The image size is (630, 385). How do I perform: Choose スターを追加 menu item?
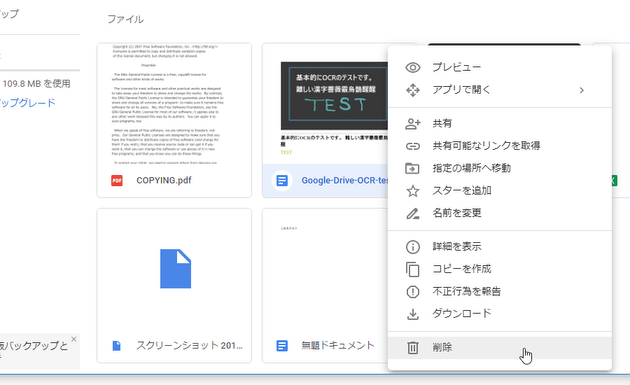pos(500,191)
